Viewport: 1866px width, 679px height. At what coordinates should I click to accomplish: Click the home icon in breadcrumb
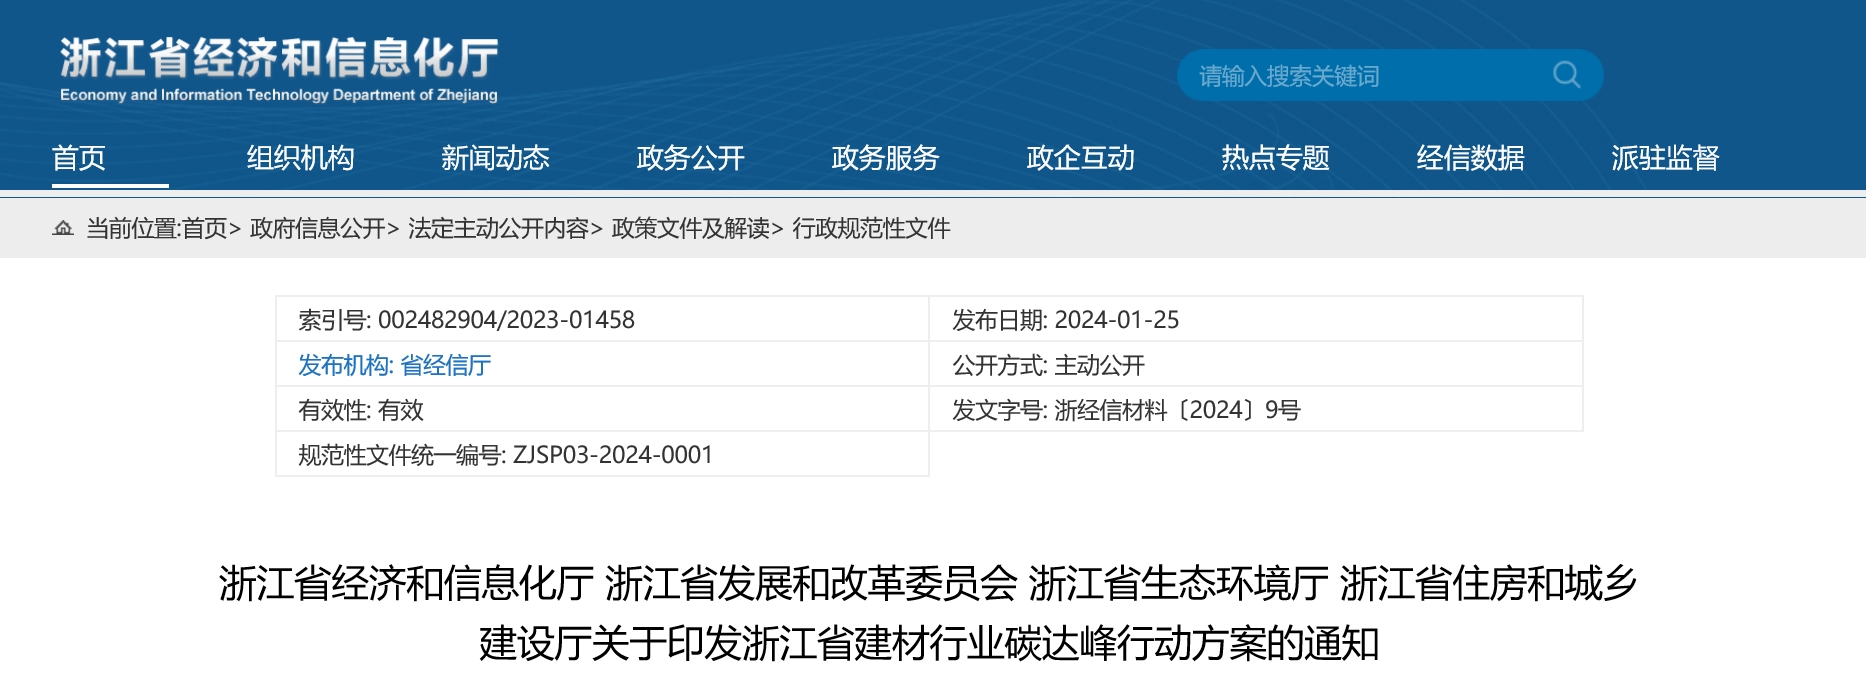click(63, 229)
